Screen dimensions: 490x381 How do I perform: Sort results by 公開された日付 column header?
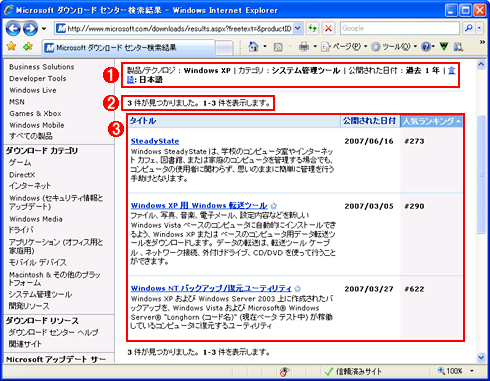pos(369,121)
